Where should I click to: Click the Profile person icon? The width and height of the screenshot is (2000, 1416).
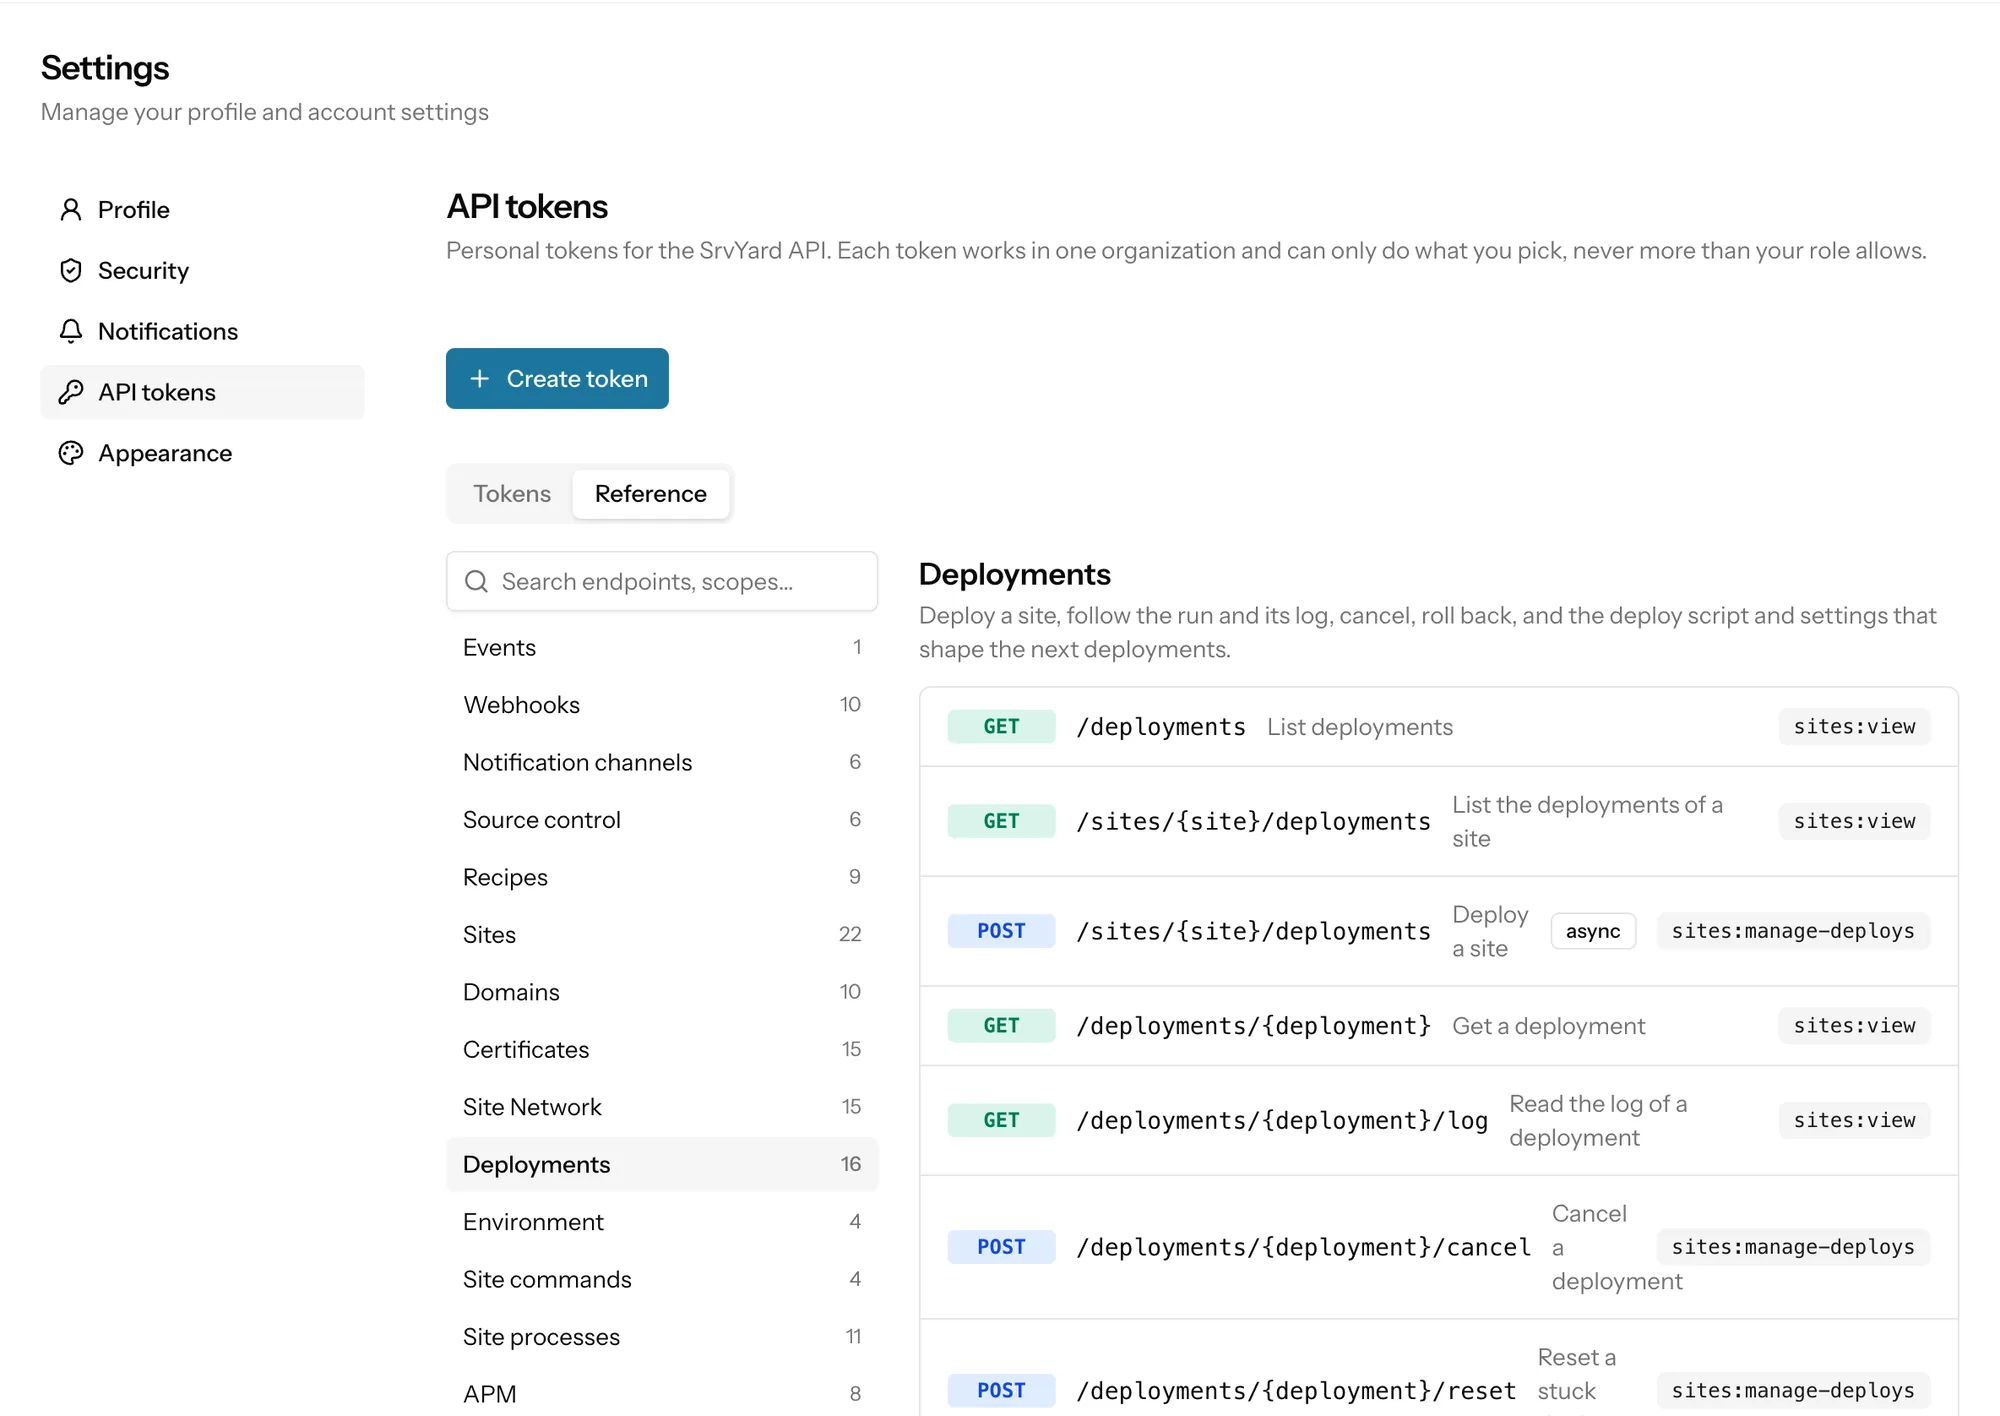pos(71,210)
